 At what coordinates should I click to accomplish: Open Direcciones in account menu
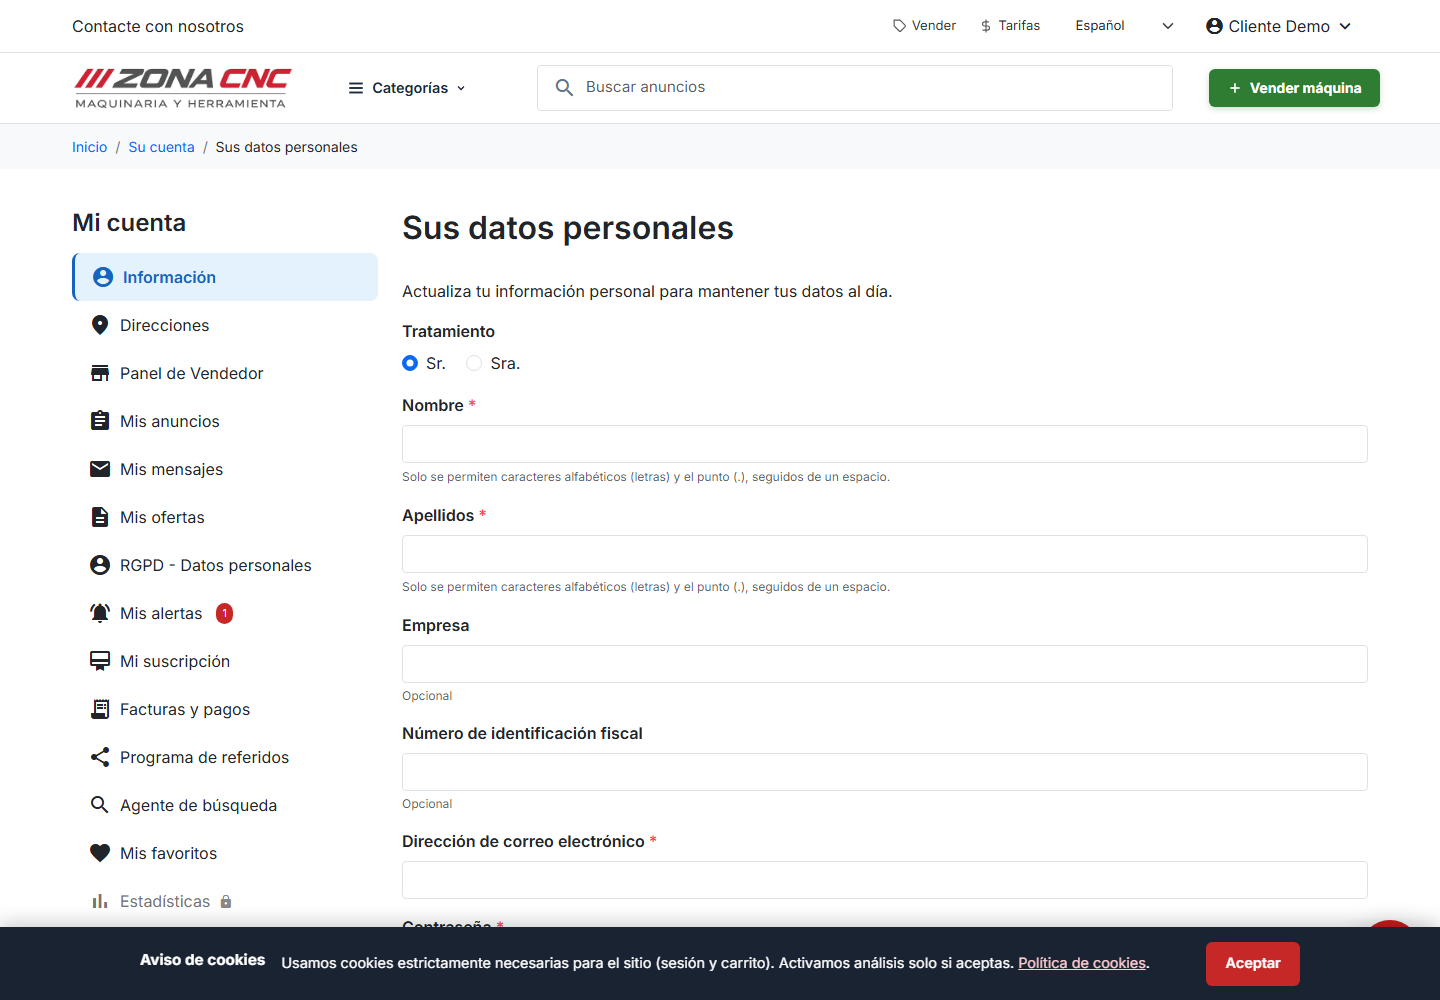click(x=225, y=325)
